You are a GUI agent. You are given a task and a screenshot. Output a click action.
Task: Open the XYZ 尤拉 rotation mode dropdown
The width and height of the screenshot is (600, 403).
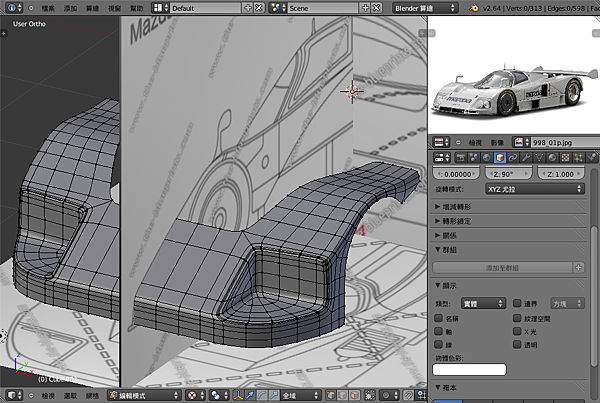[x=535, y=189]
